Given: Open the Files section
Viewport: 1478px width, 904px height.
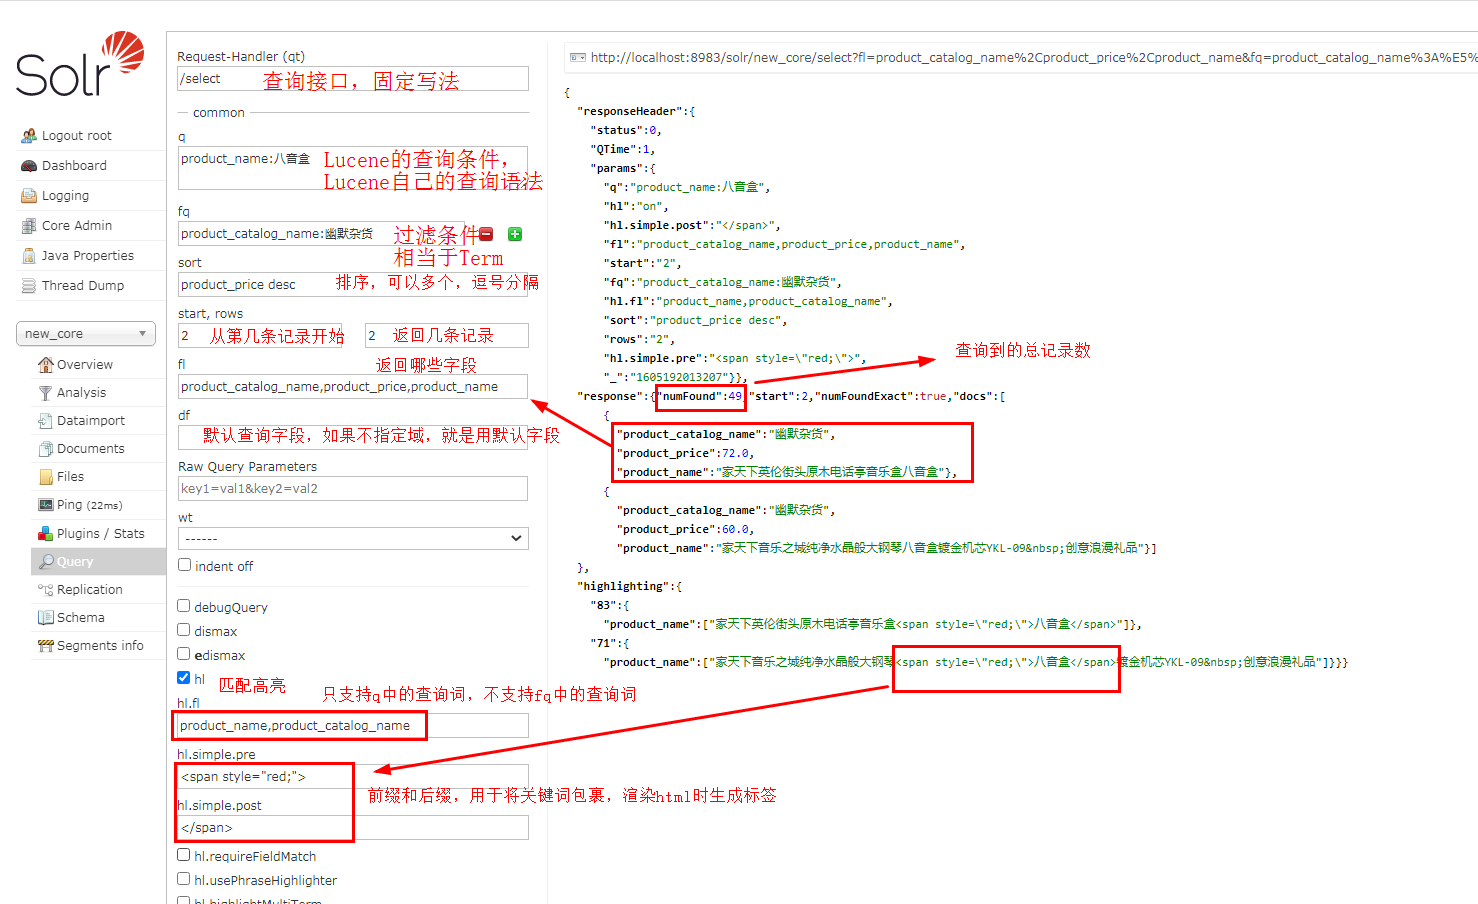Looking at the screenshot, I should pyautogui.click(x=71, y=476).
